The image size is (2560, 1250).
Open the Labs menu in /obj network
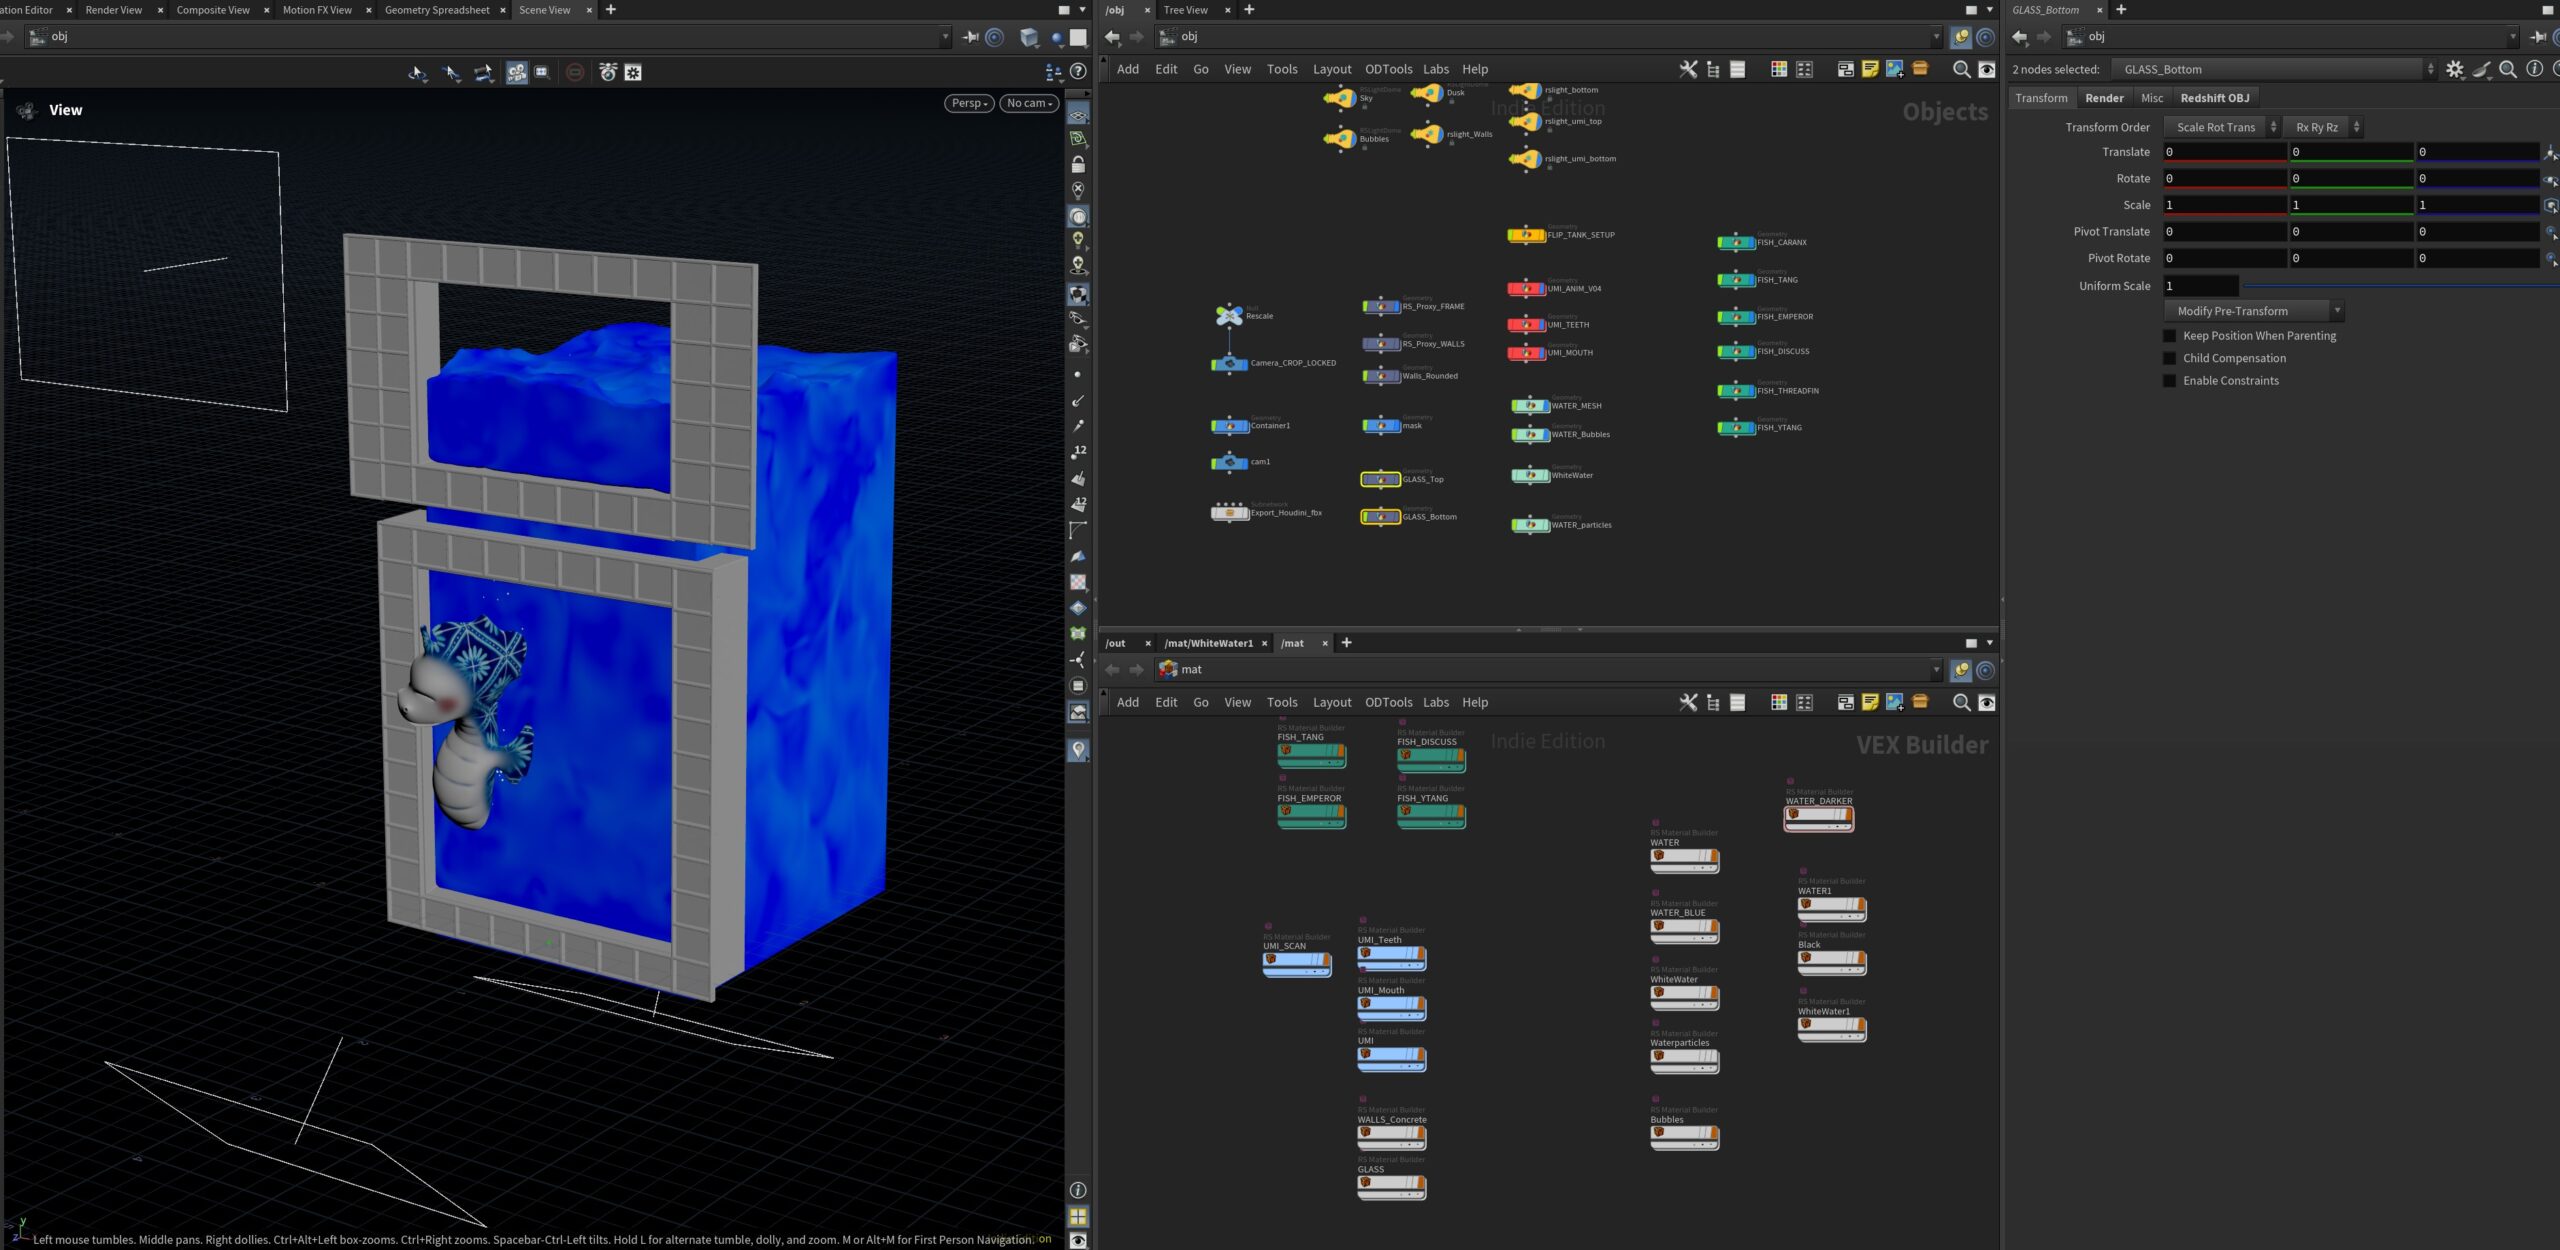(1436, 69)
